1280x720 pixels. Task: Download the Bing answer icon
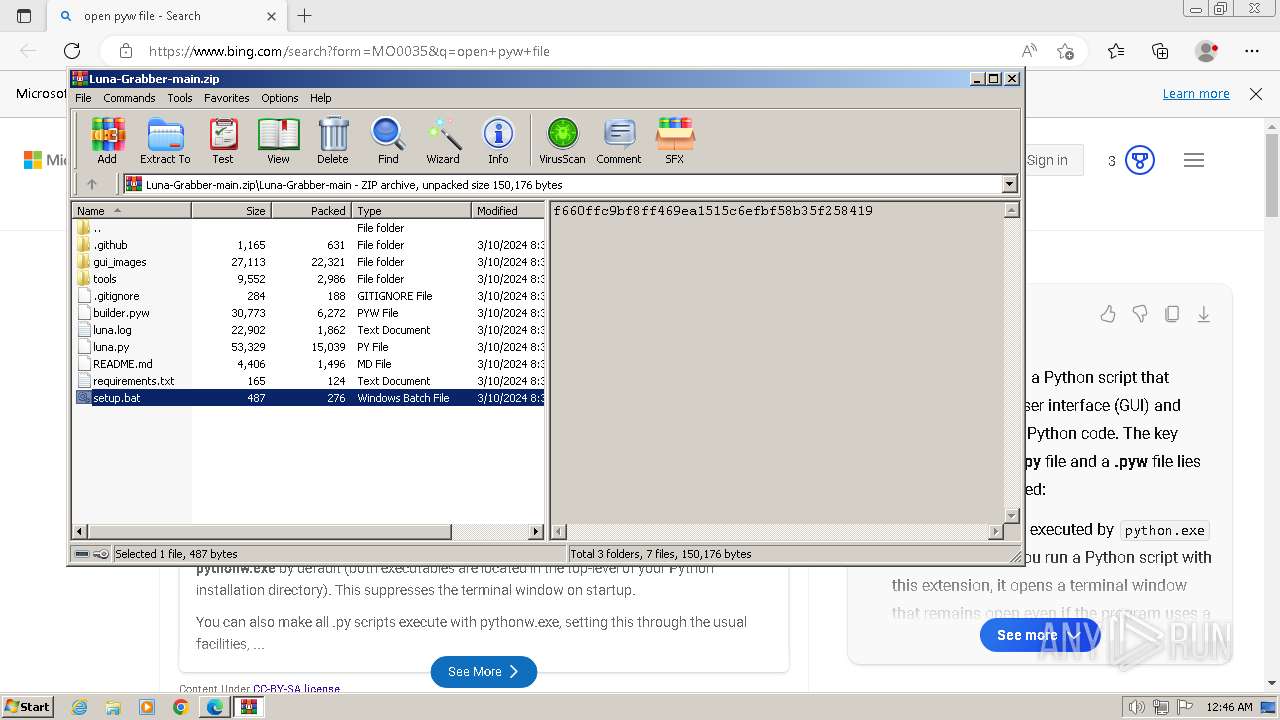(1204, 314)
